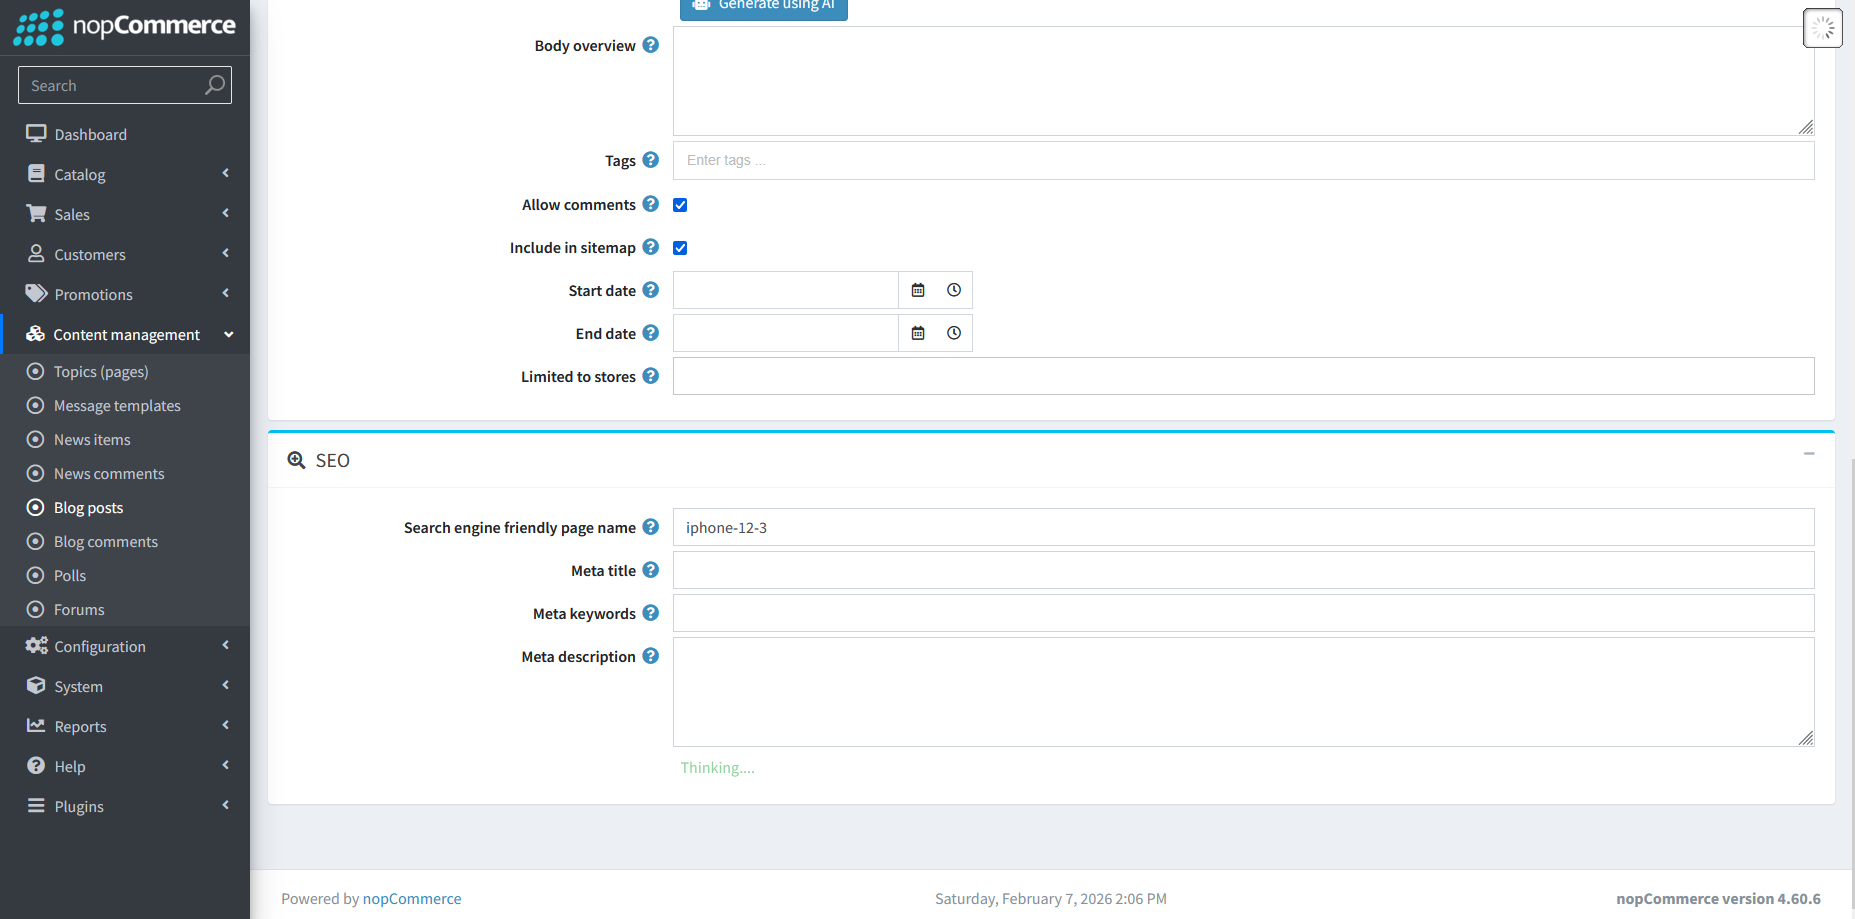Open the nopCommerce link in the footer
1855x919 pixels.
tap(412, 898)
